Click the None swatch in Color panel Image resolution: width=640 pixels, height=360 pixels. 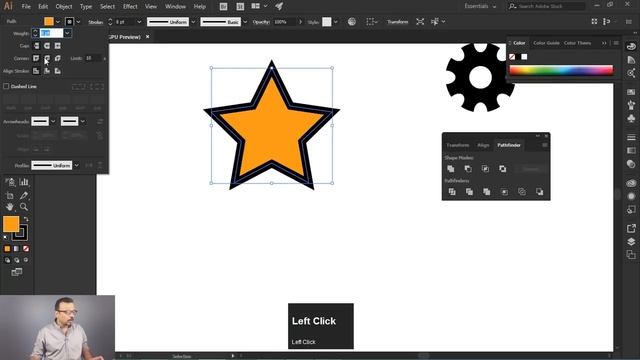tap(512, 57)
